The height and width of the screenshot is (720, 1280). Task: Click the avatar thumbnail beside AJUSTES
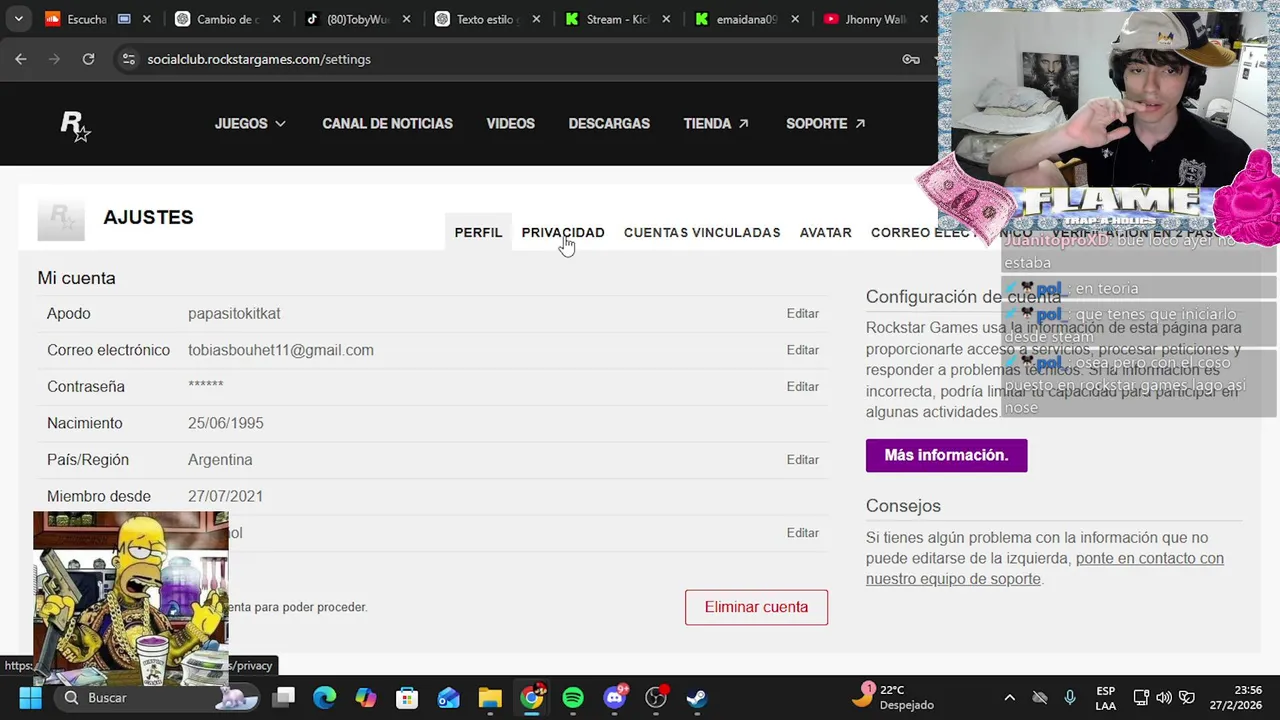tap(61, 220)
